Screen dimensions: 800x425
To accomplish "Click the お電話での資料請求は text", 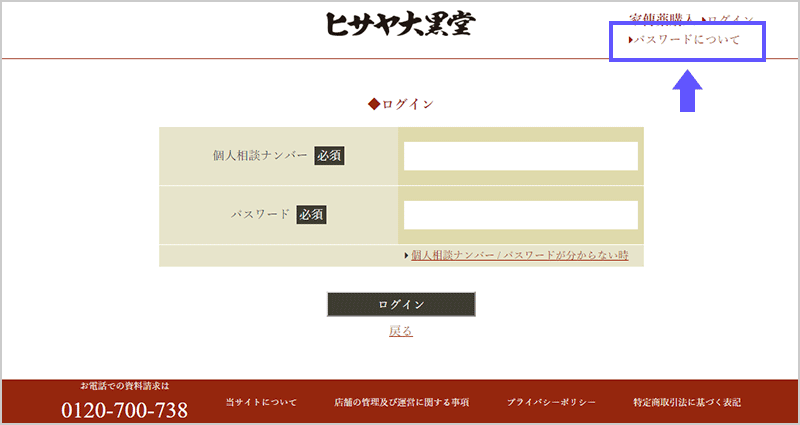I will [x=124, y=386].
